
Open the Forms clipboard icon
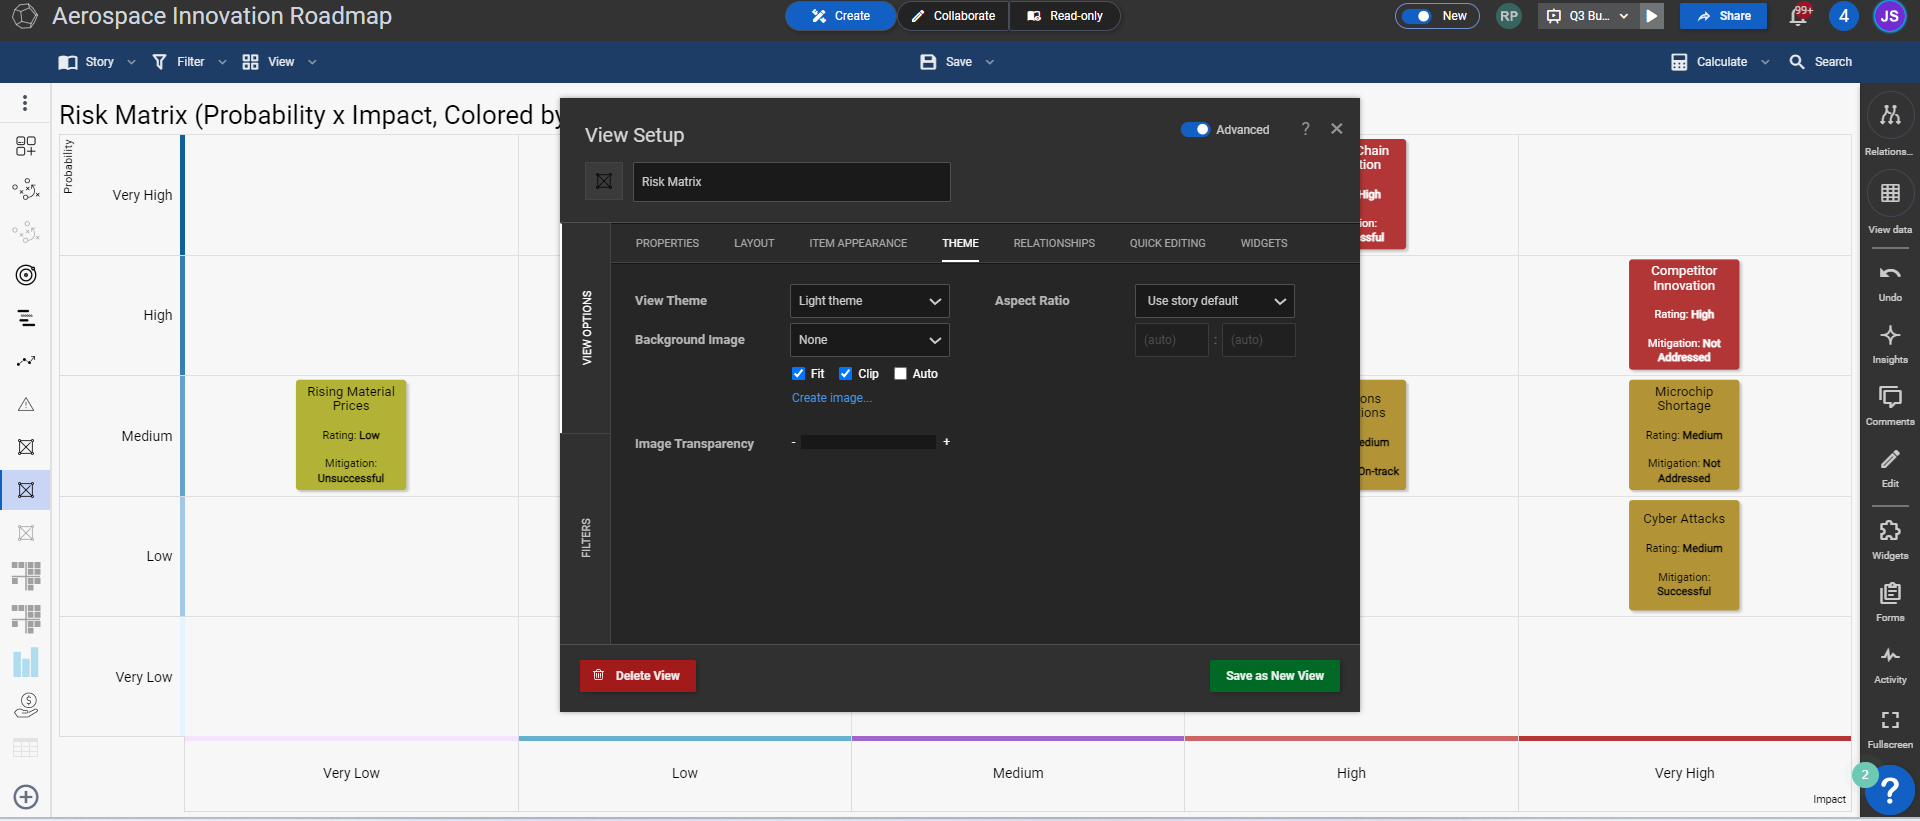pos(1889,594)
